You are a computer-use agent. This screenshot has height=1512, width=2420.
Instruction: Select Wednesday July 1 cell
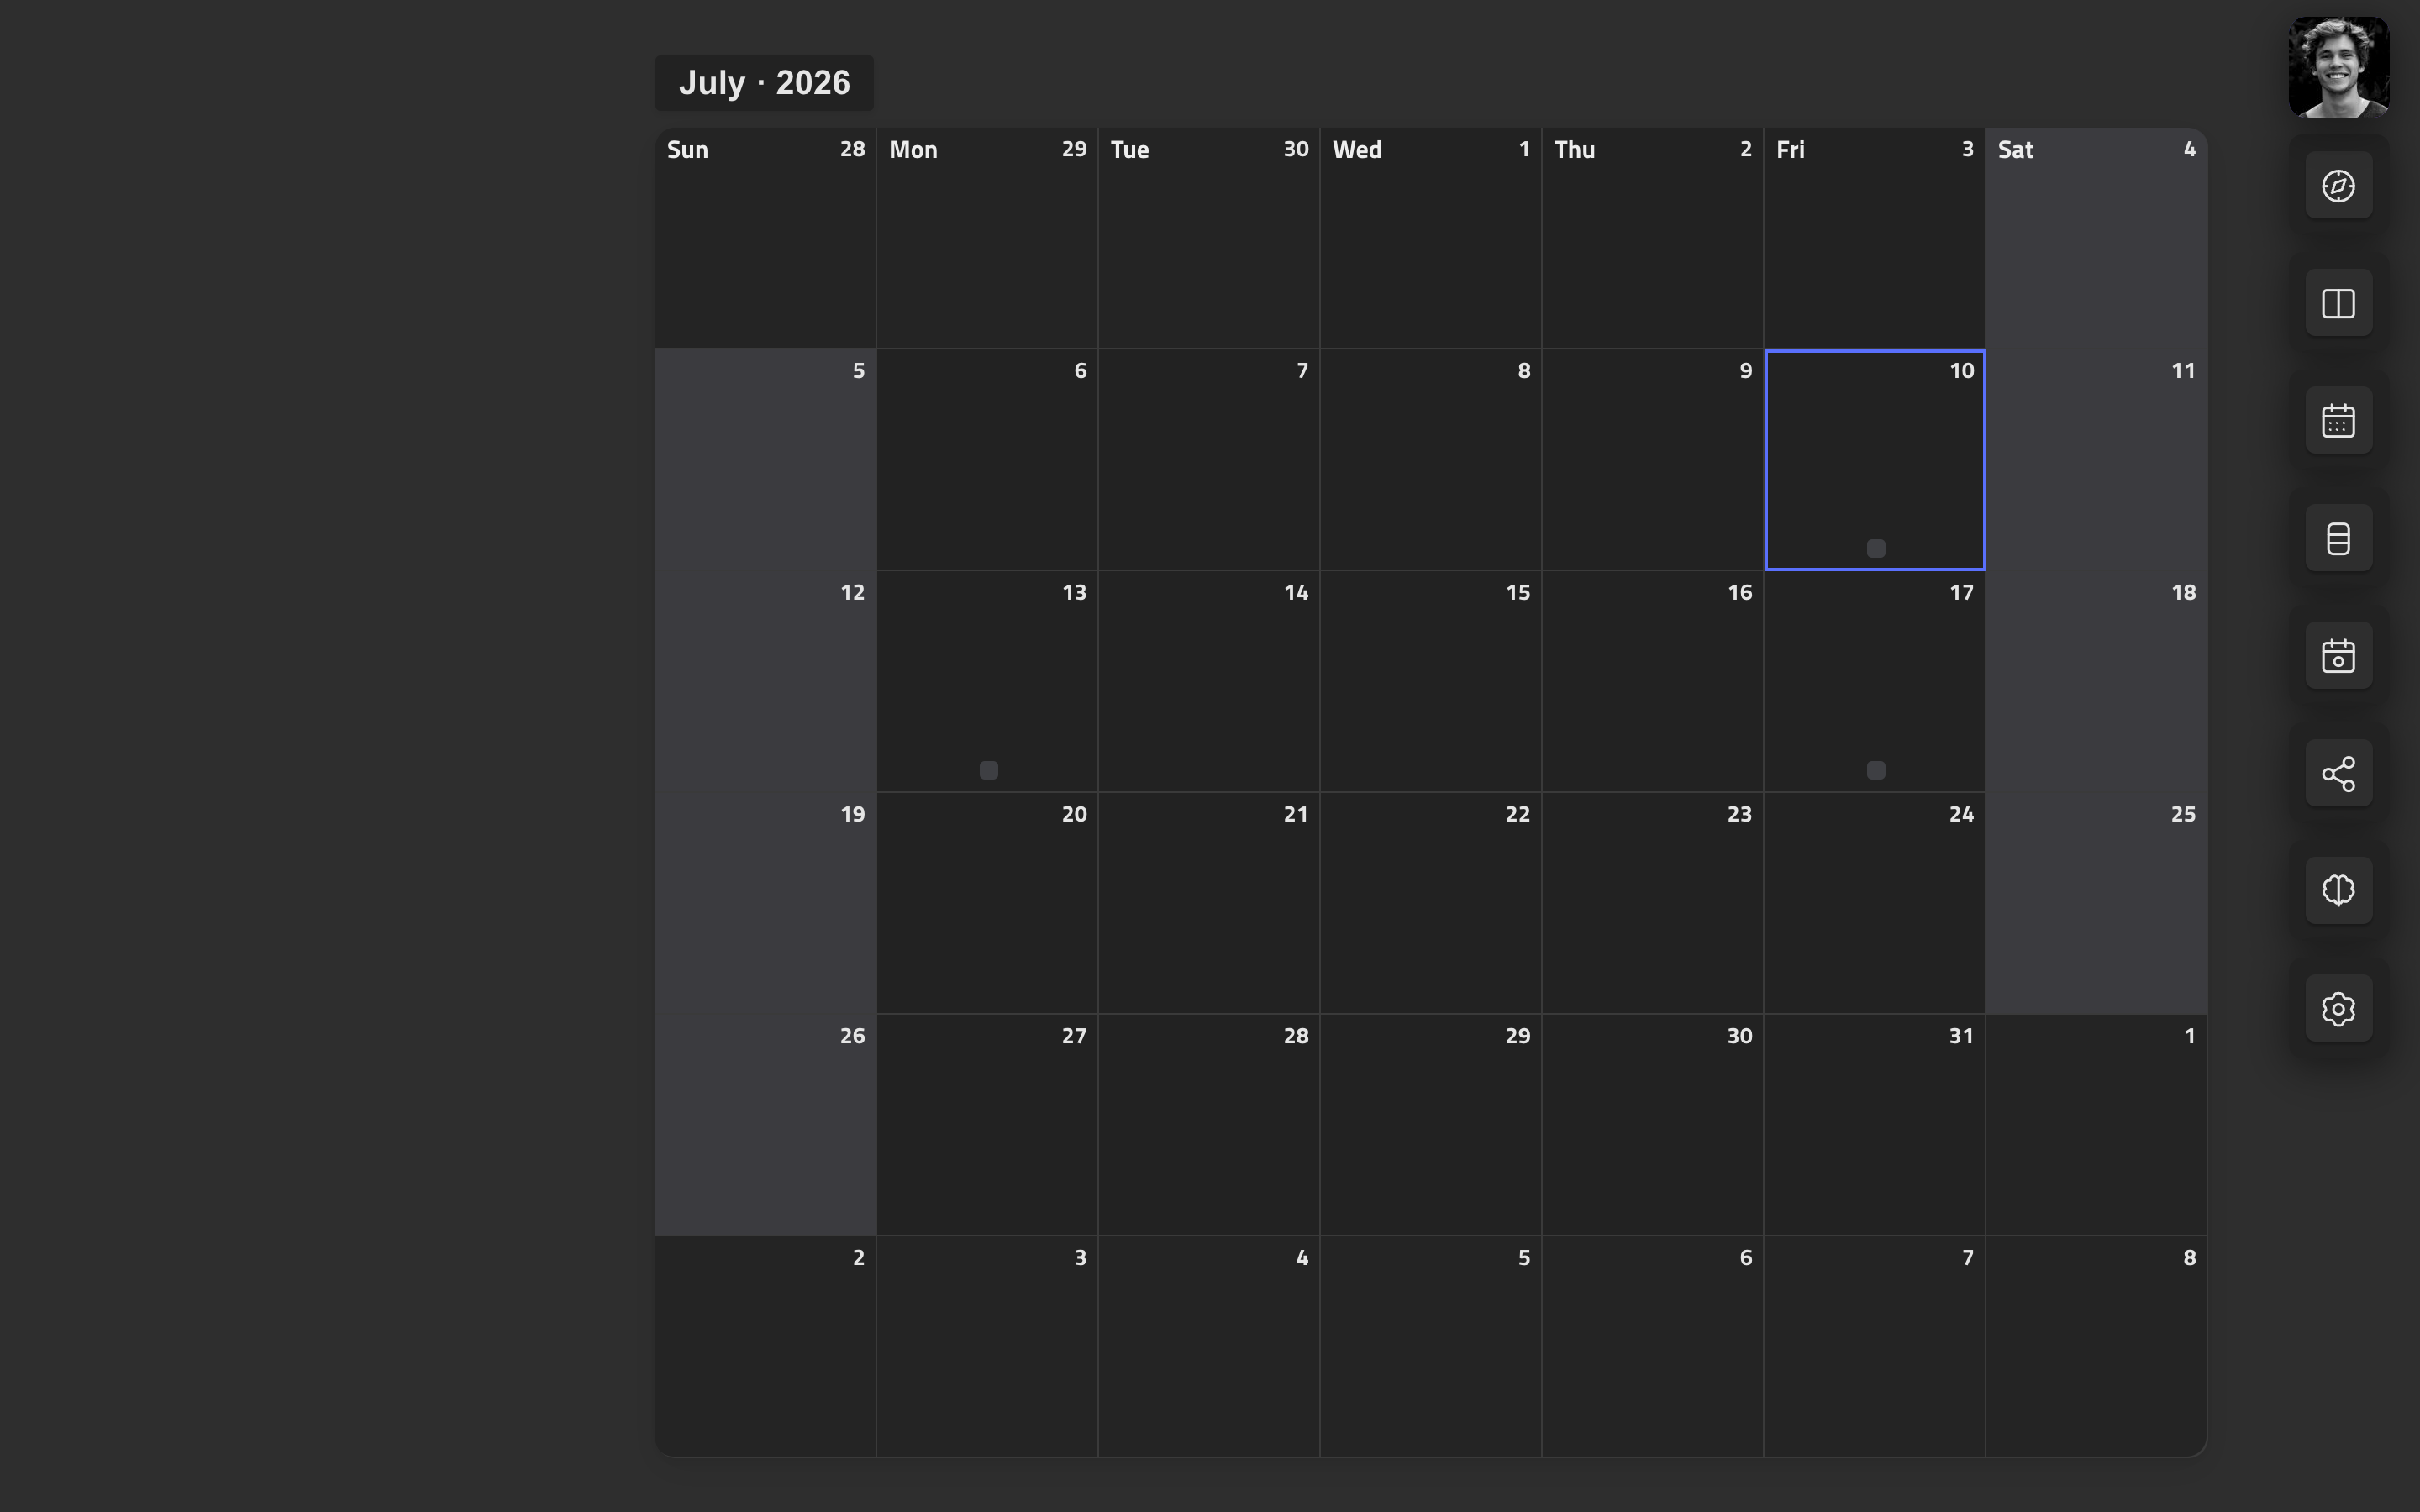pos(1430,238)
